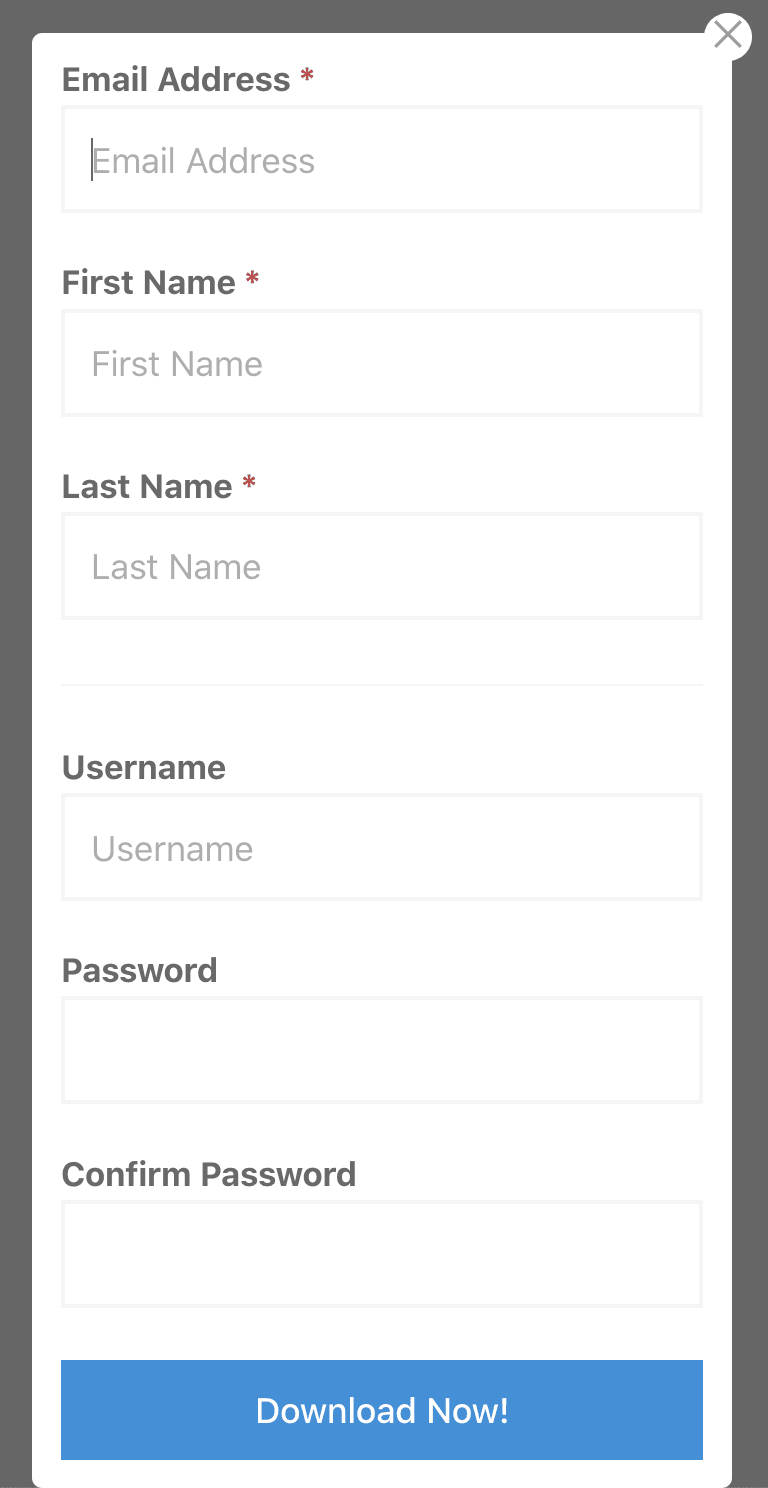Image resolution: width=768 pixels, height=1488 pixels.
Task: Click the red asterisk after Last Name
Action: 249,484
